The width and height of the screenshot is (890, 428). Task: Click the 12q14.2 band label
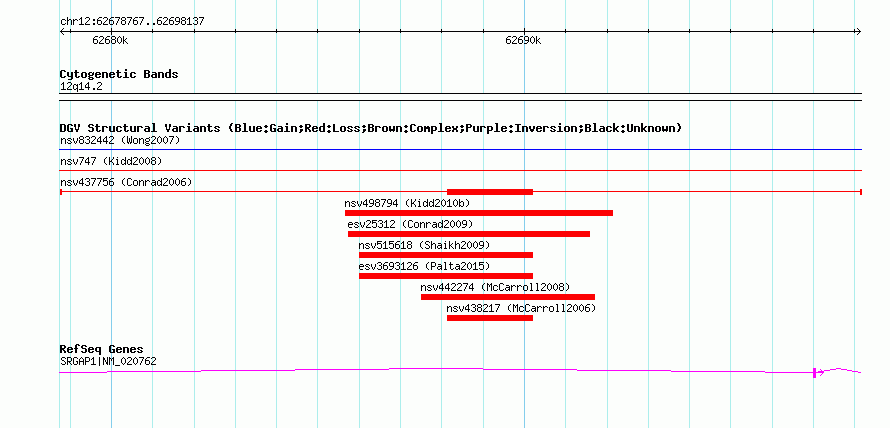pyautogui.click(x=81, y=87)
